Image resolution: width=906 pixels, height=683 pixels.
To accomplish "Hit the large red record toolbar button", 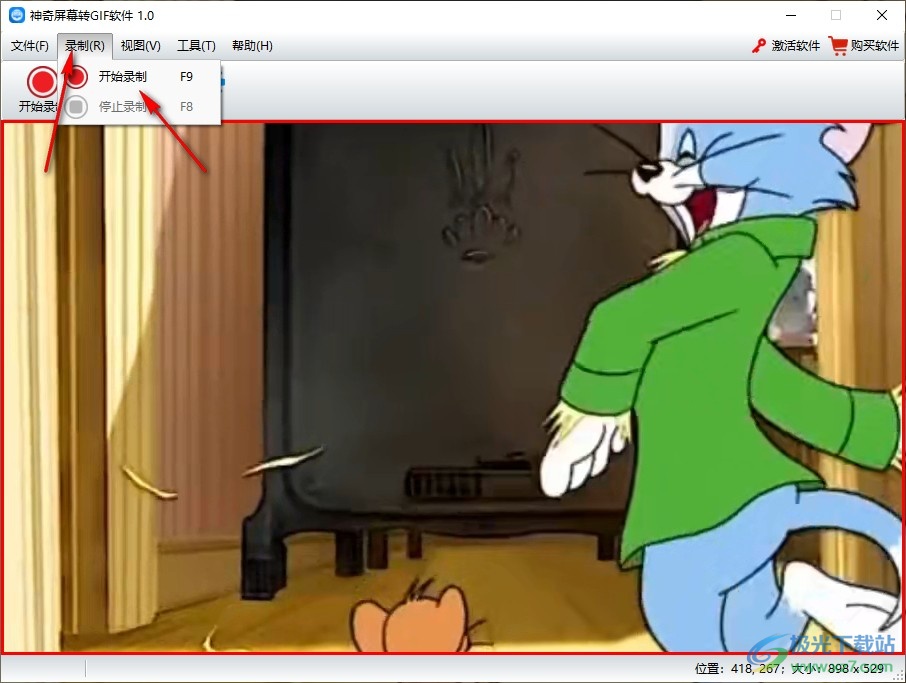I will pos(40,82).
